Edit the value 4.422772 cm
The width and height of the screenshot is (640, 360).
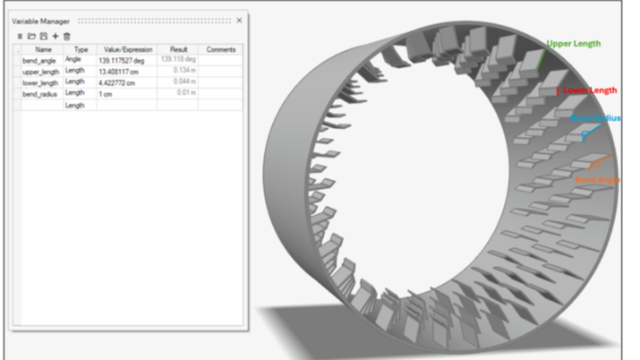127,83
